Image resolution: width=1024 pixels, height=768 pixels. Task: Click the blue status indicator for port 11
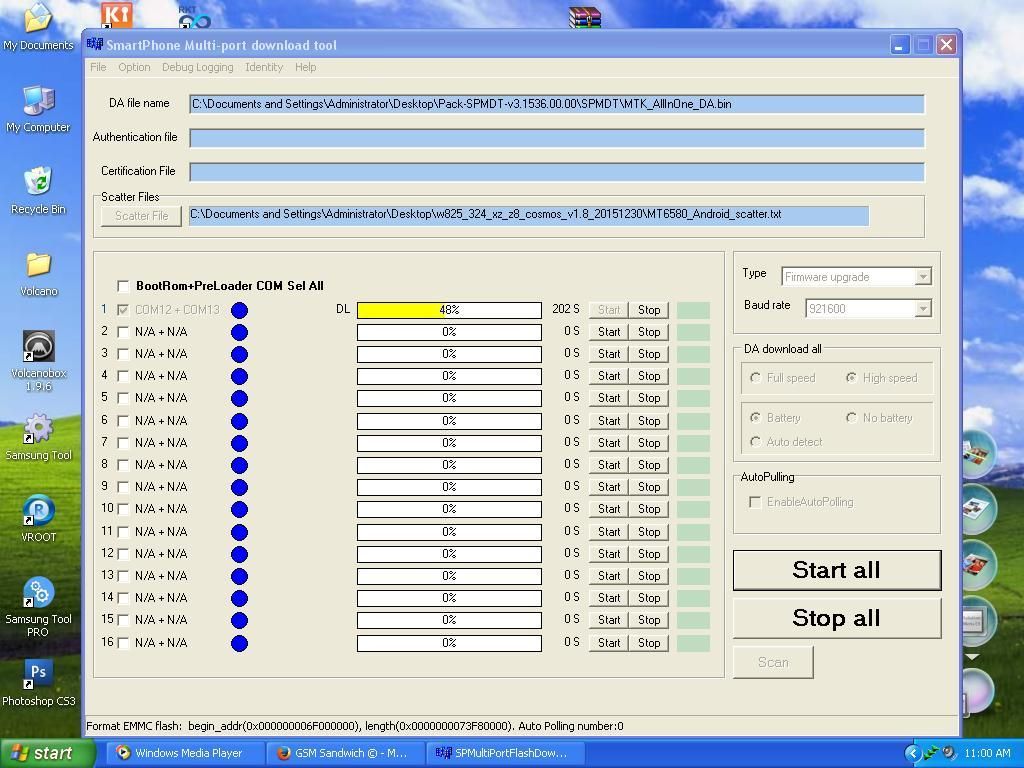240,532
